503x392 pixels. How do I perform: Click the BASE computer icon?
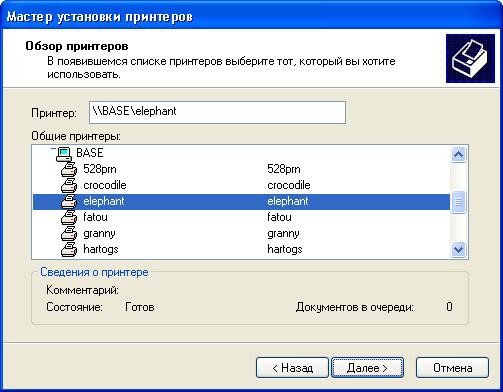64,154
